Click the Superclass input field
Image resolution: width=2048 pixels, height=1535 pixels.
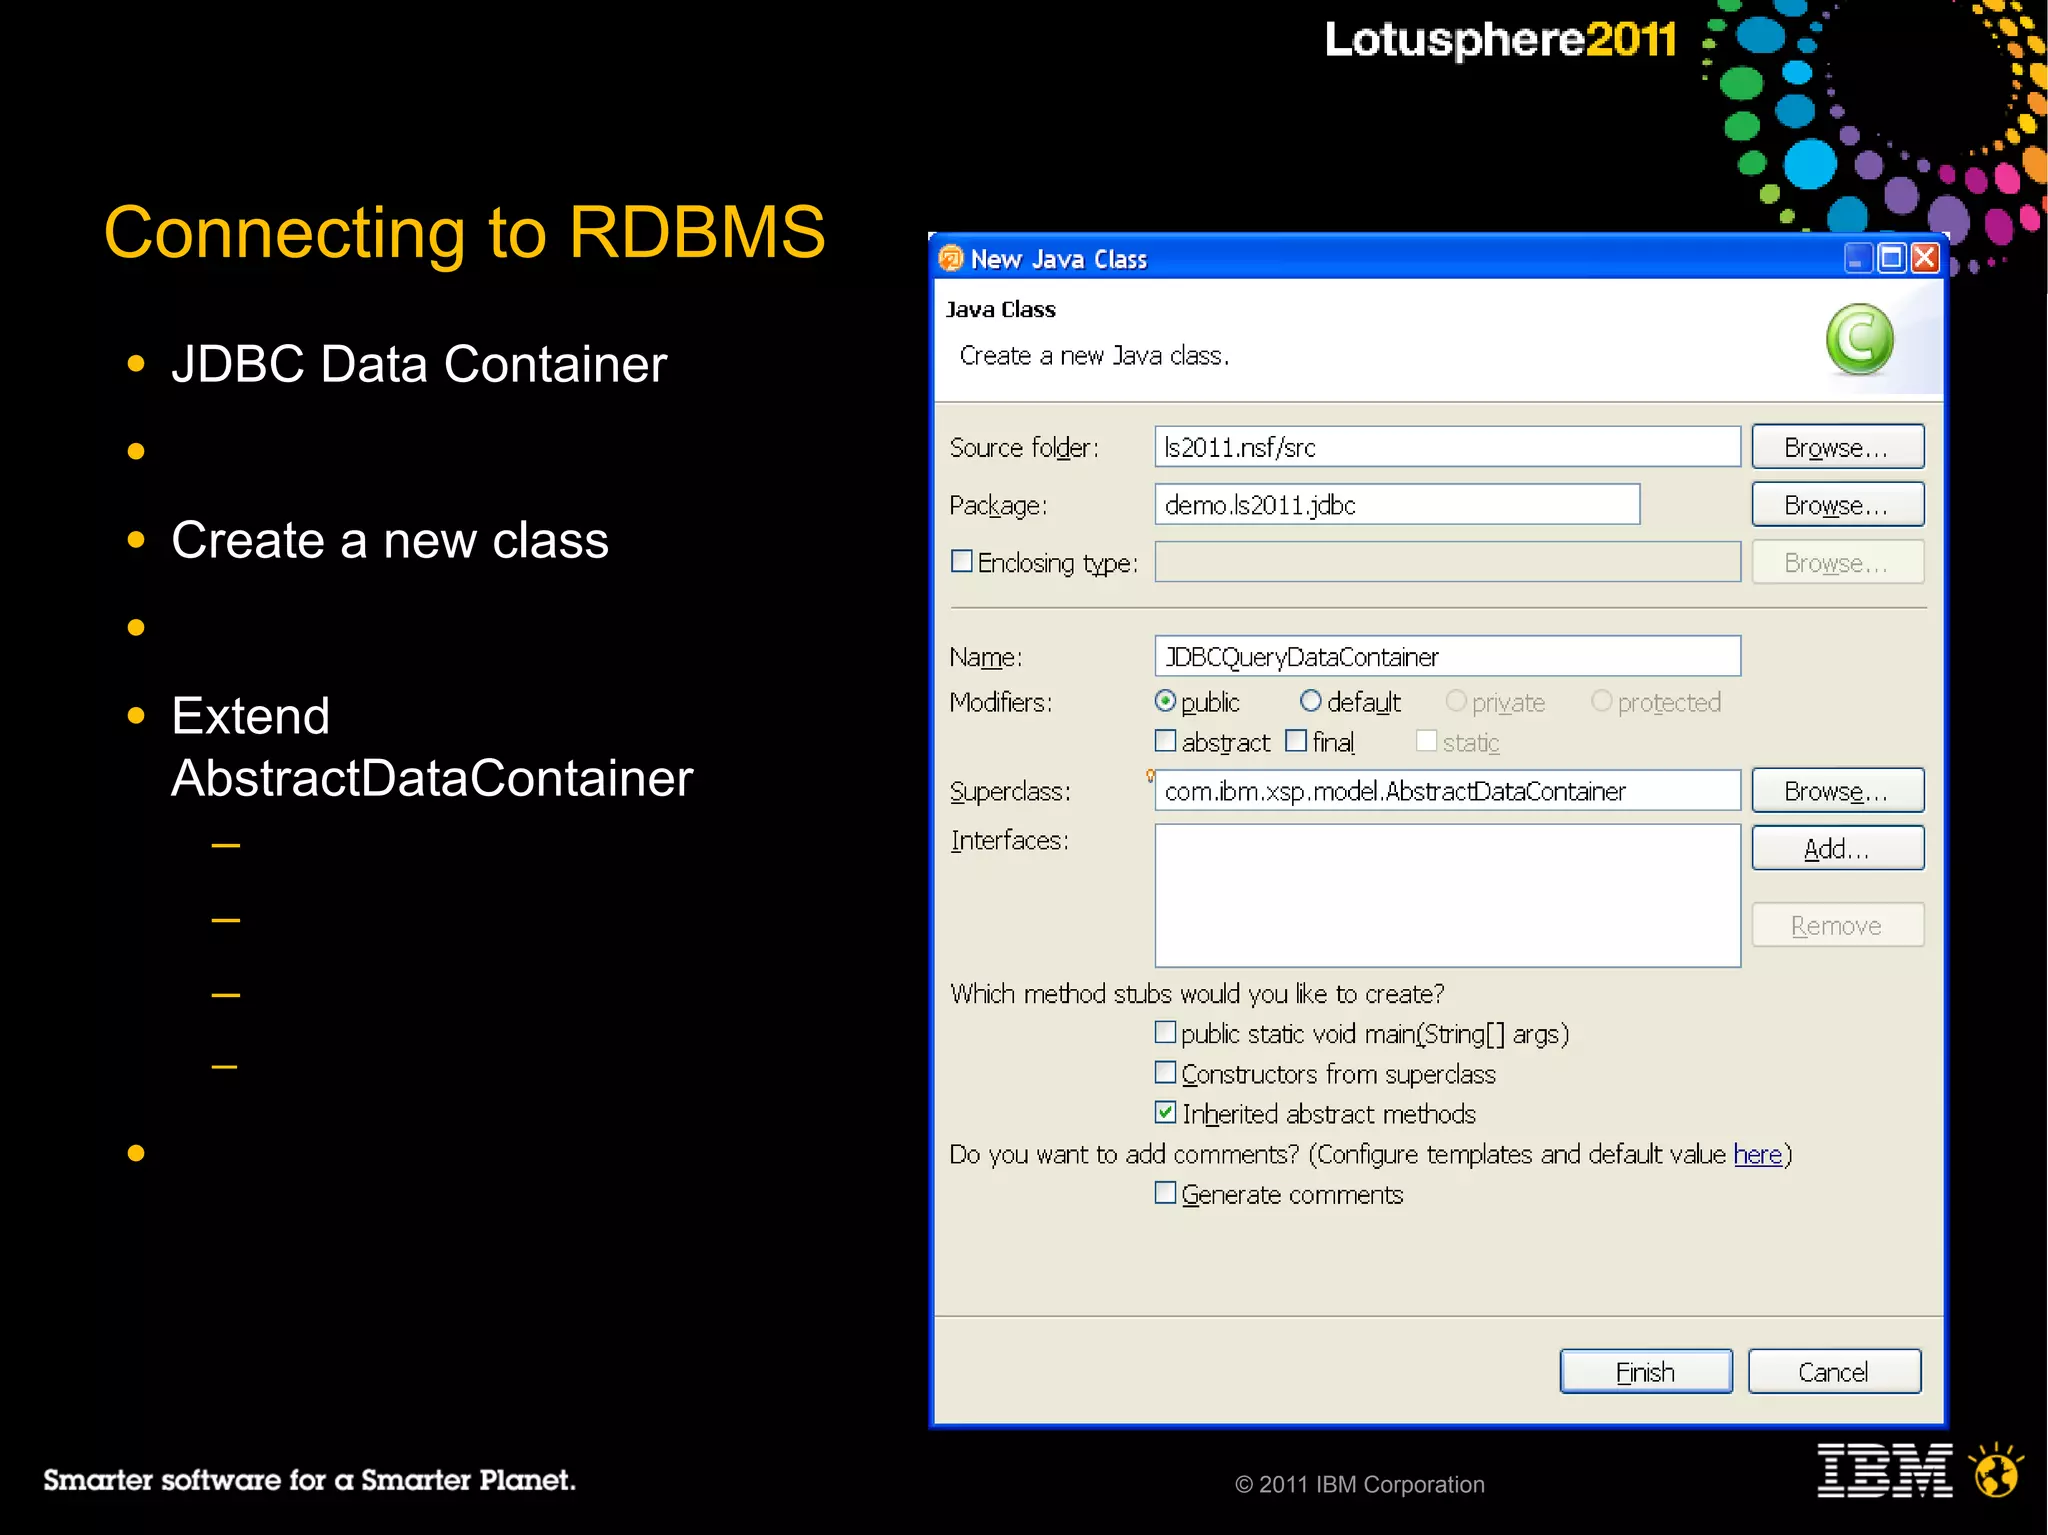tap(1447, 790)
